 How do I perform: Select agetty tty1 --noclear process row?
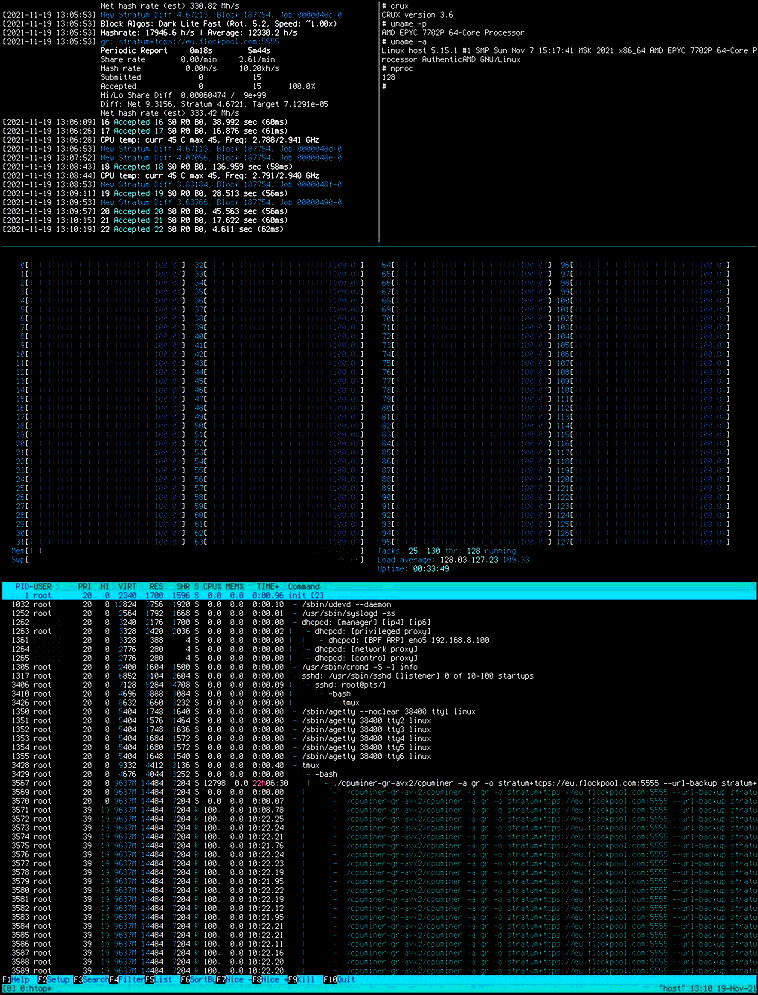(379, 711)
